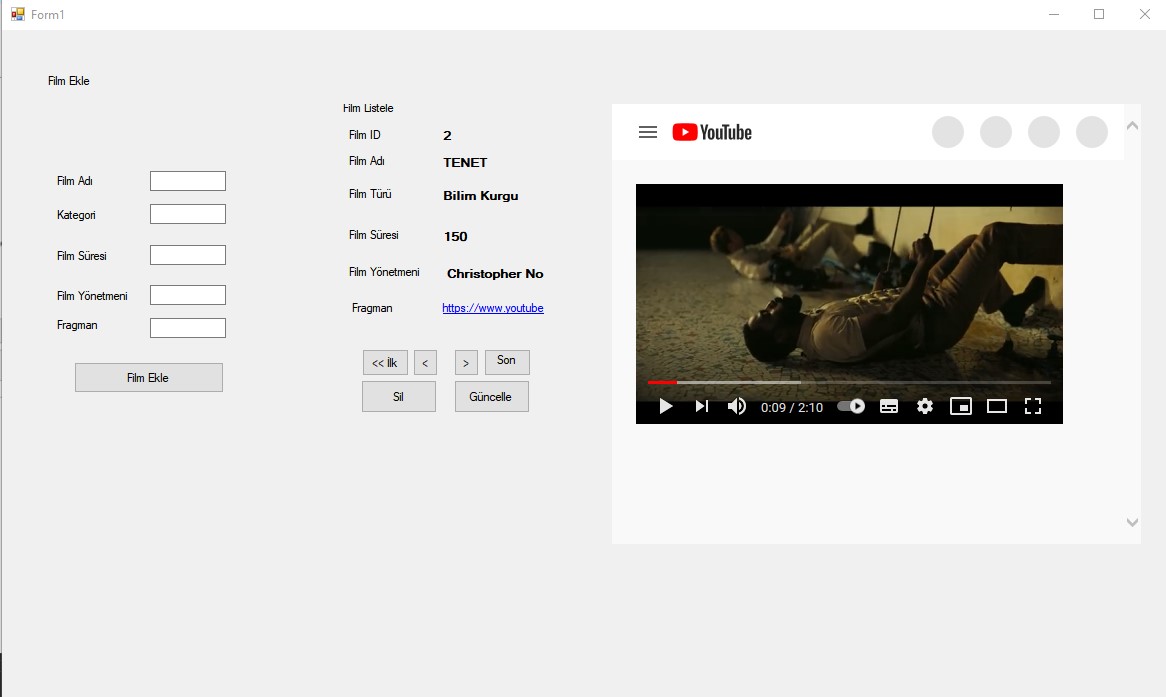Click the Film Adı input field
The image size is (1166, 697).
pos(187,181)
